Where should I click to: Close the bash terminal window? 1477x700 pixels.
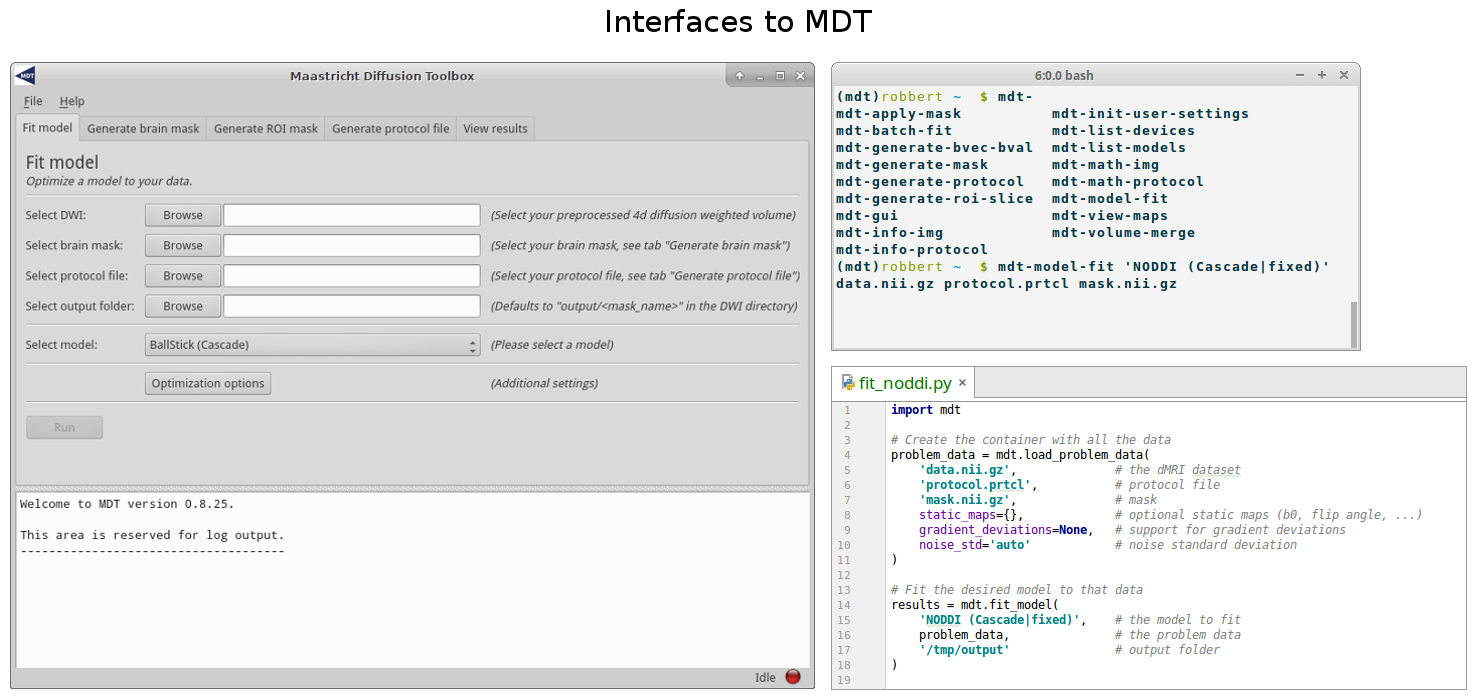(x=1343, y=75)
